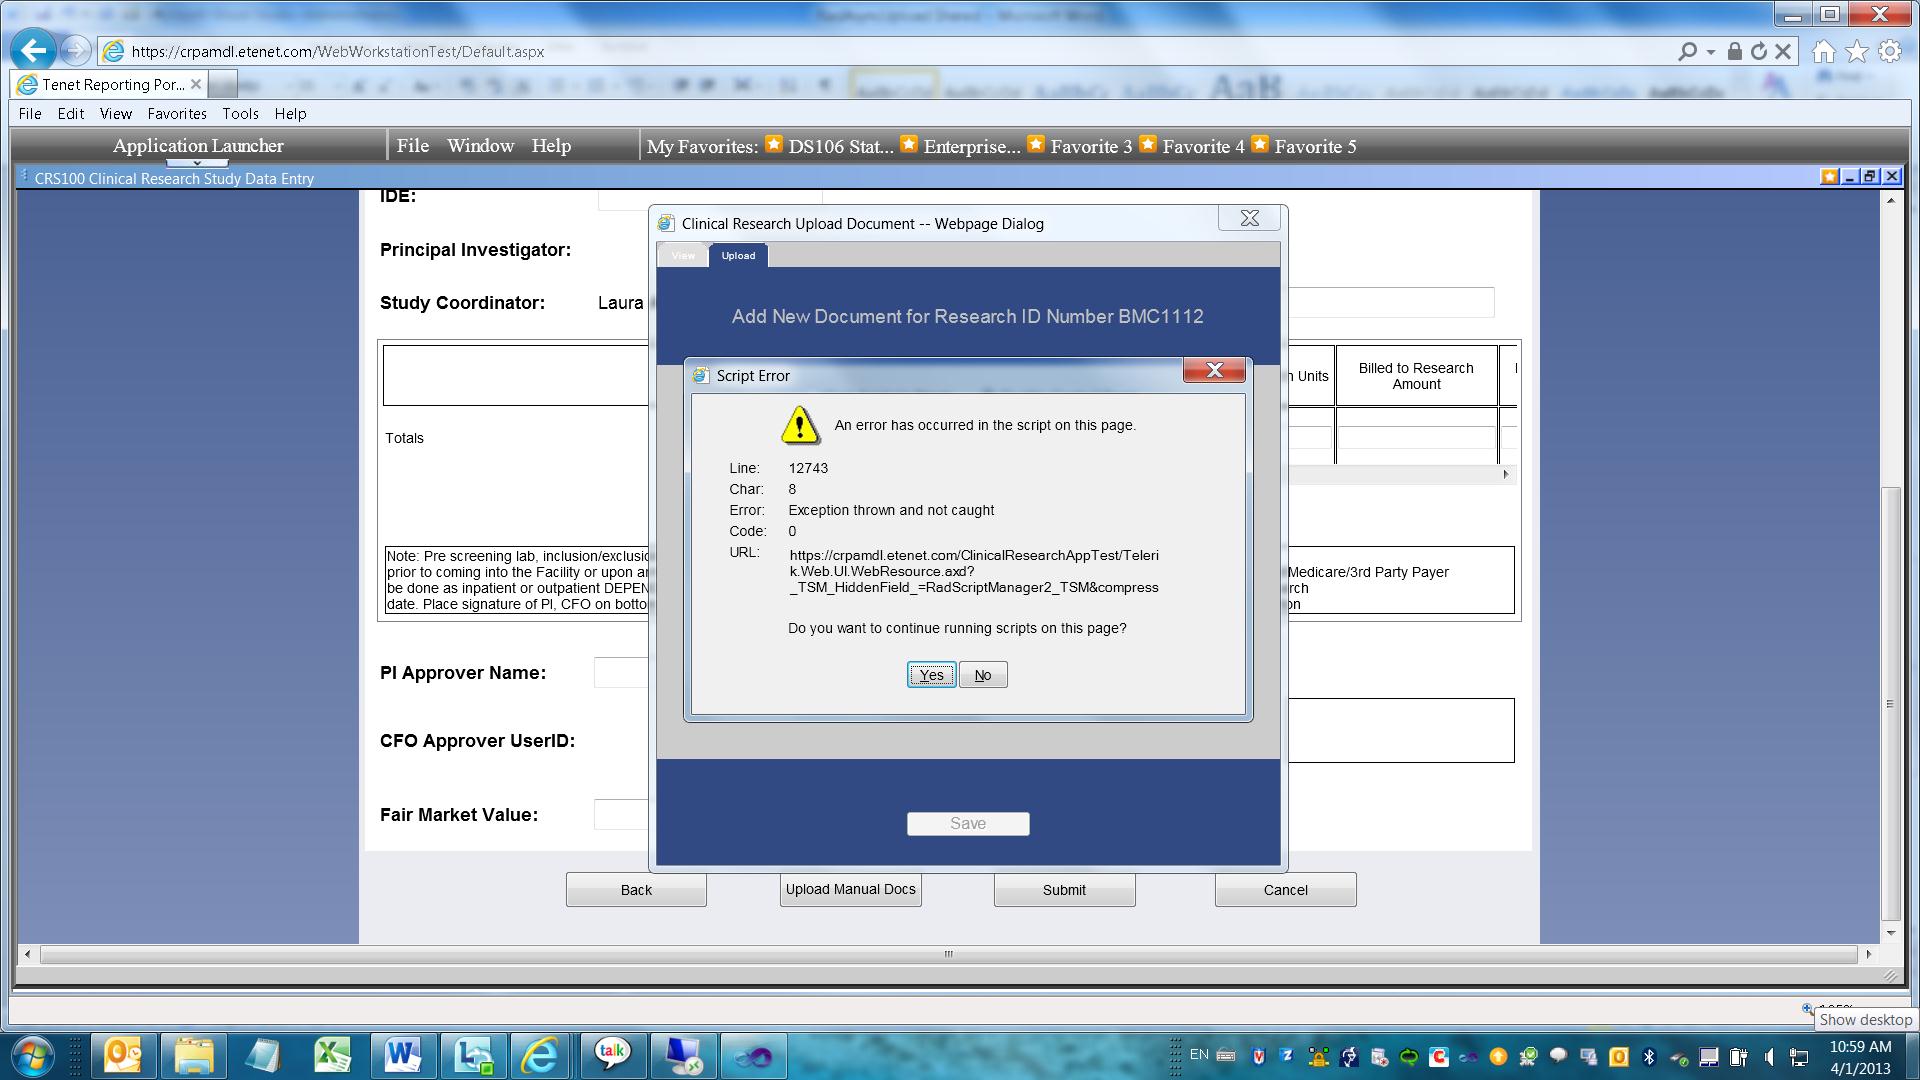Click the Upload Manual Docs button
1920x1080 pixels.
[x=850, y=889]
